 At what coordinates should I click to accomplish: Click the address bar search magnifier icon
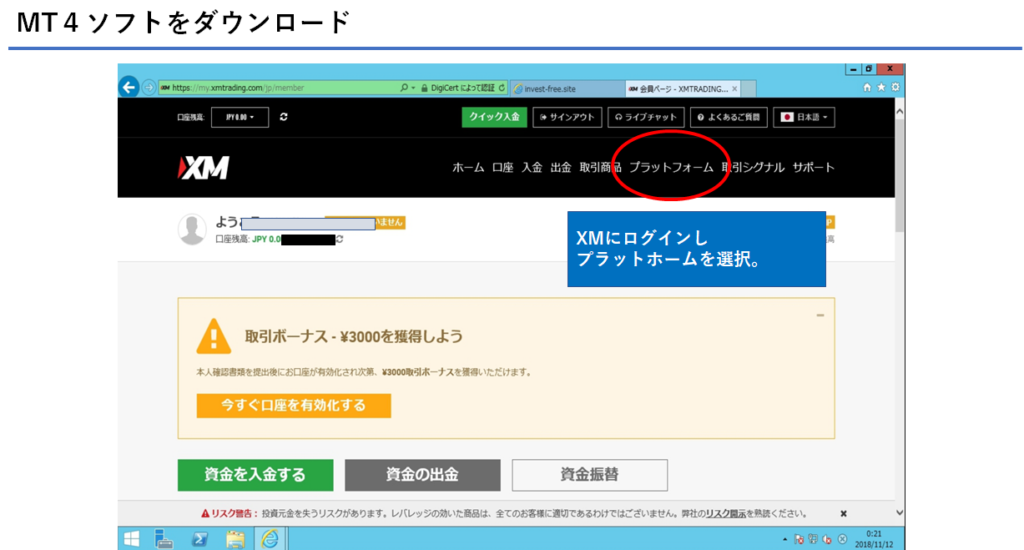(404, 88)
